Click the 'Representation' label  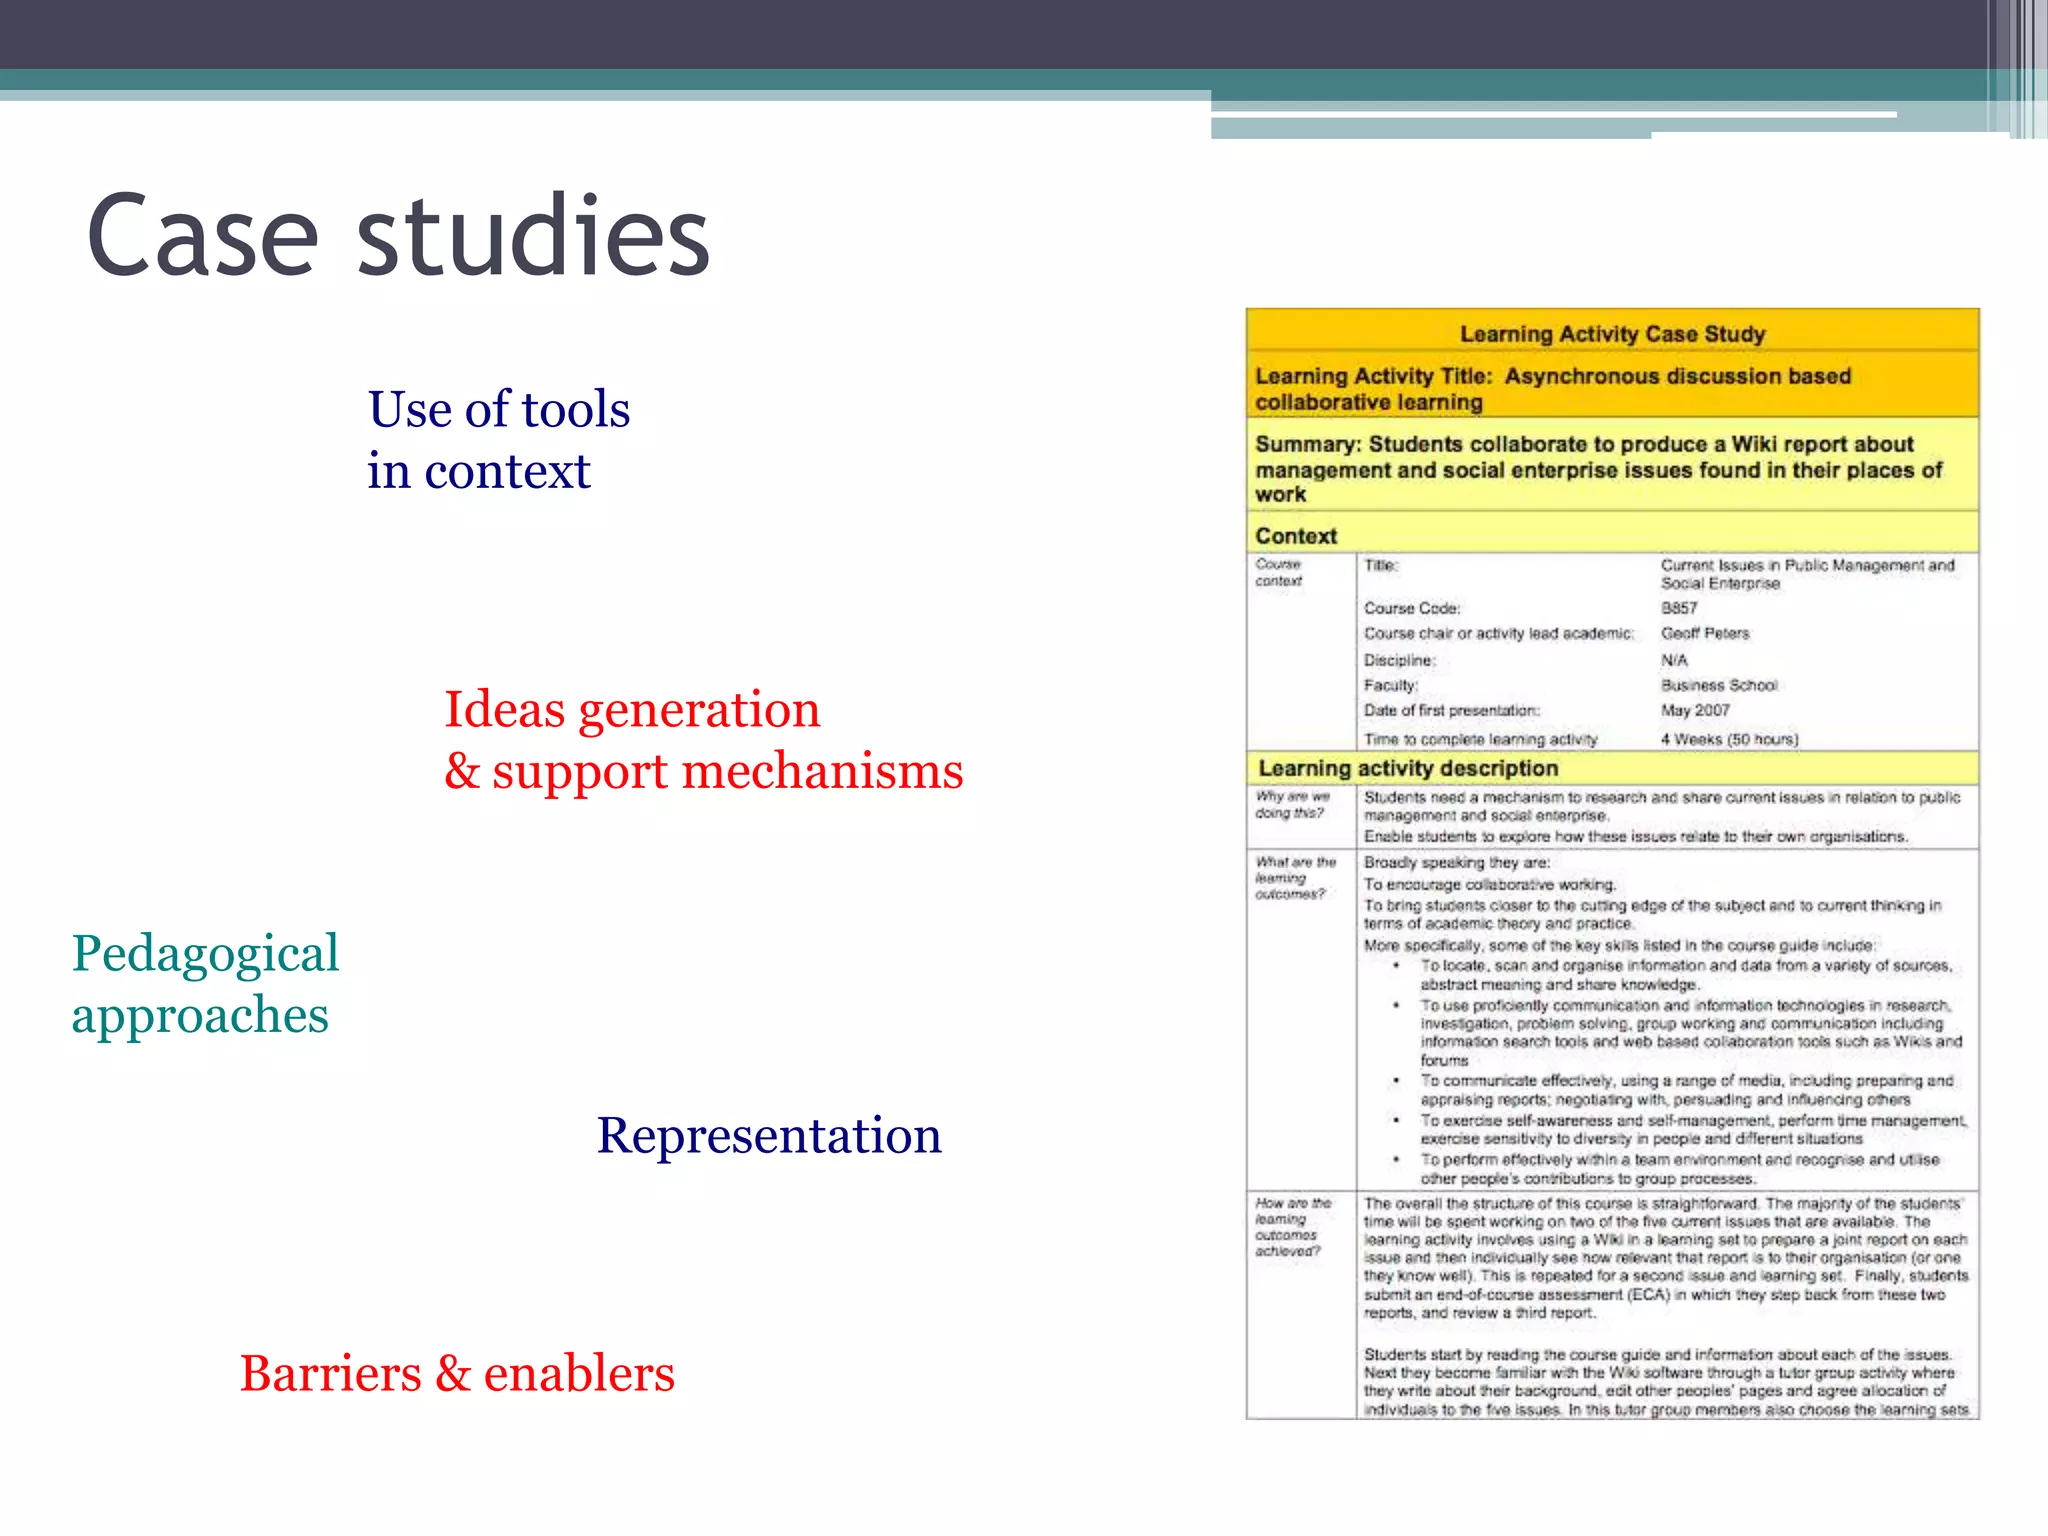coord(769,1136)
